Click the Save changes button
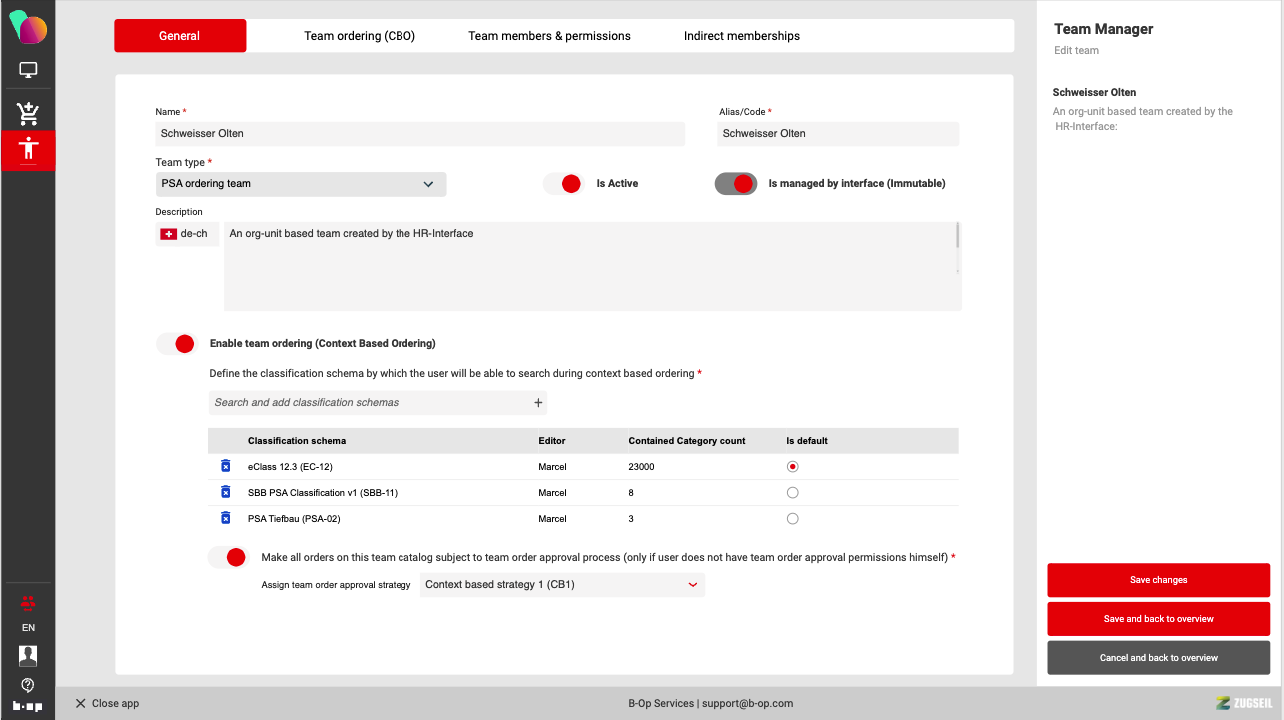 point(1158,580)
